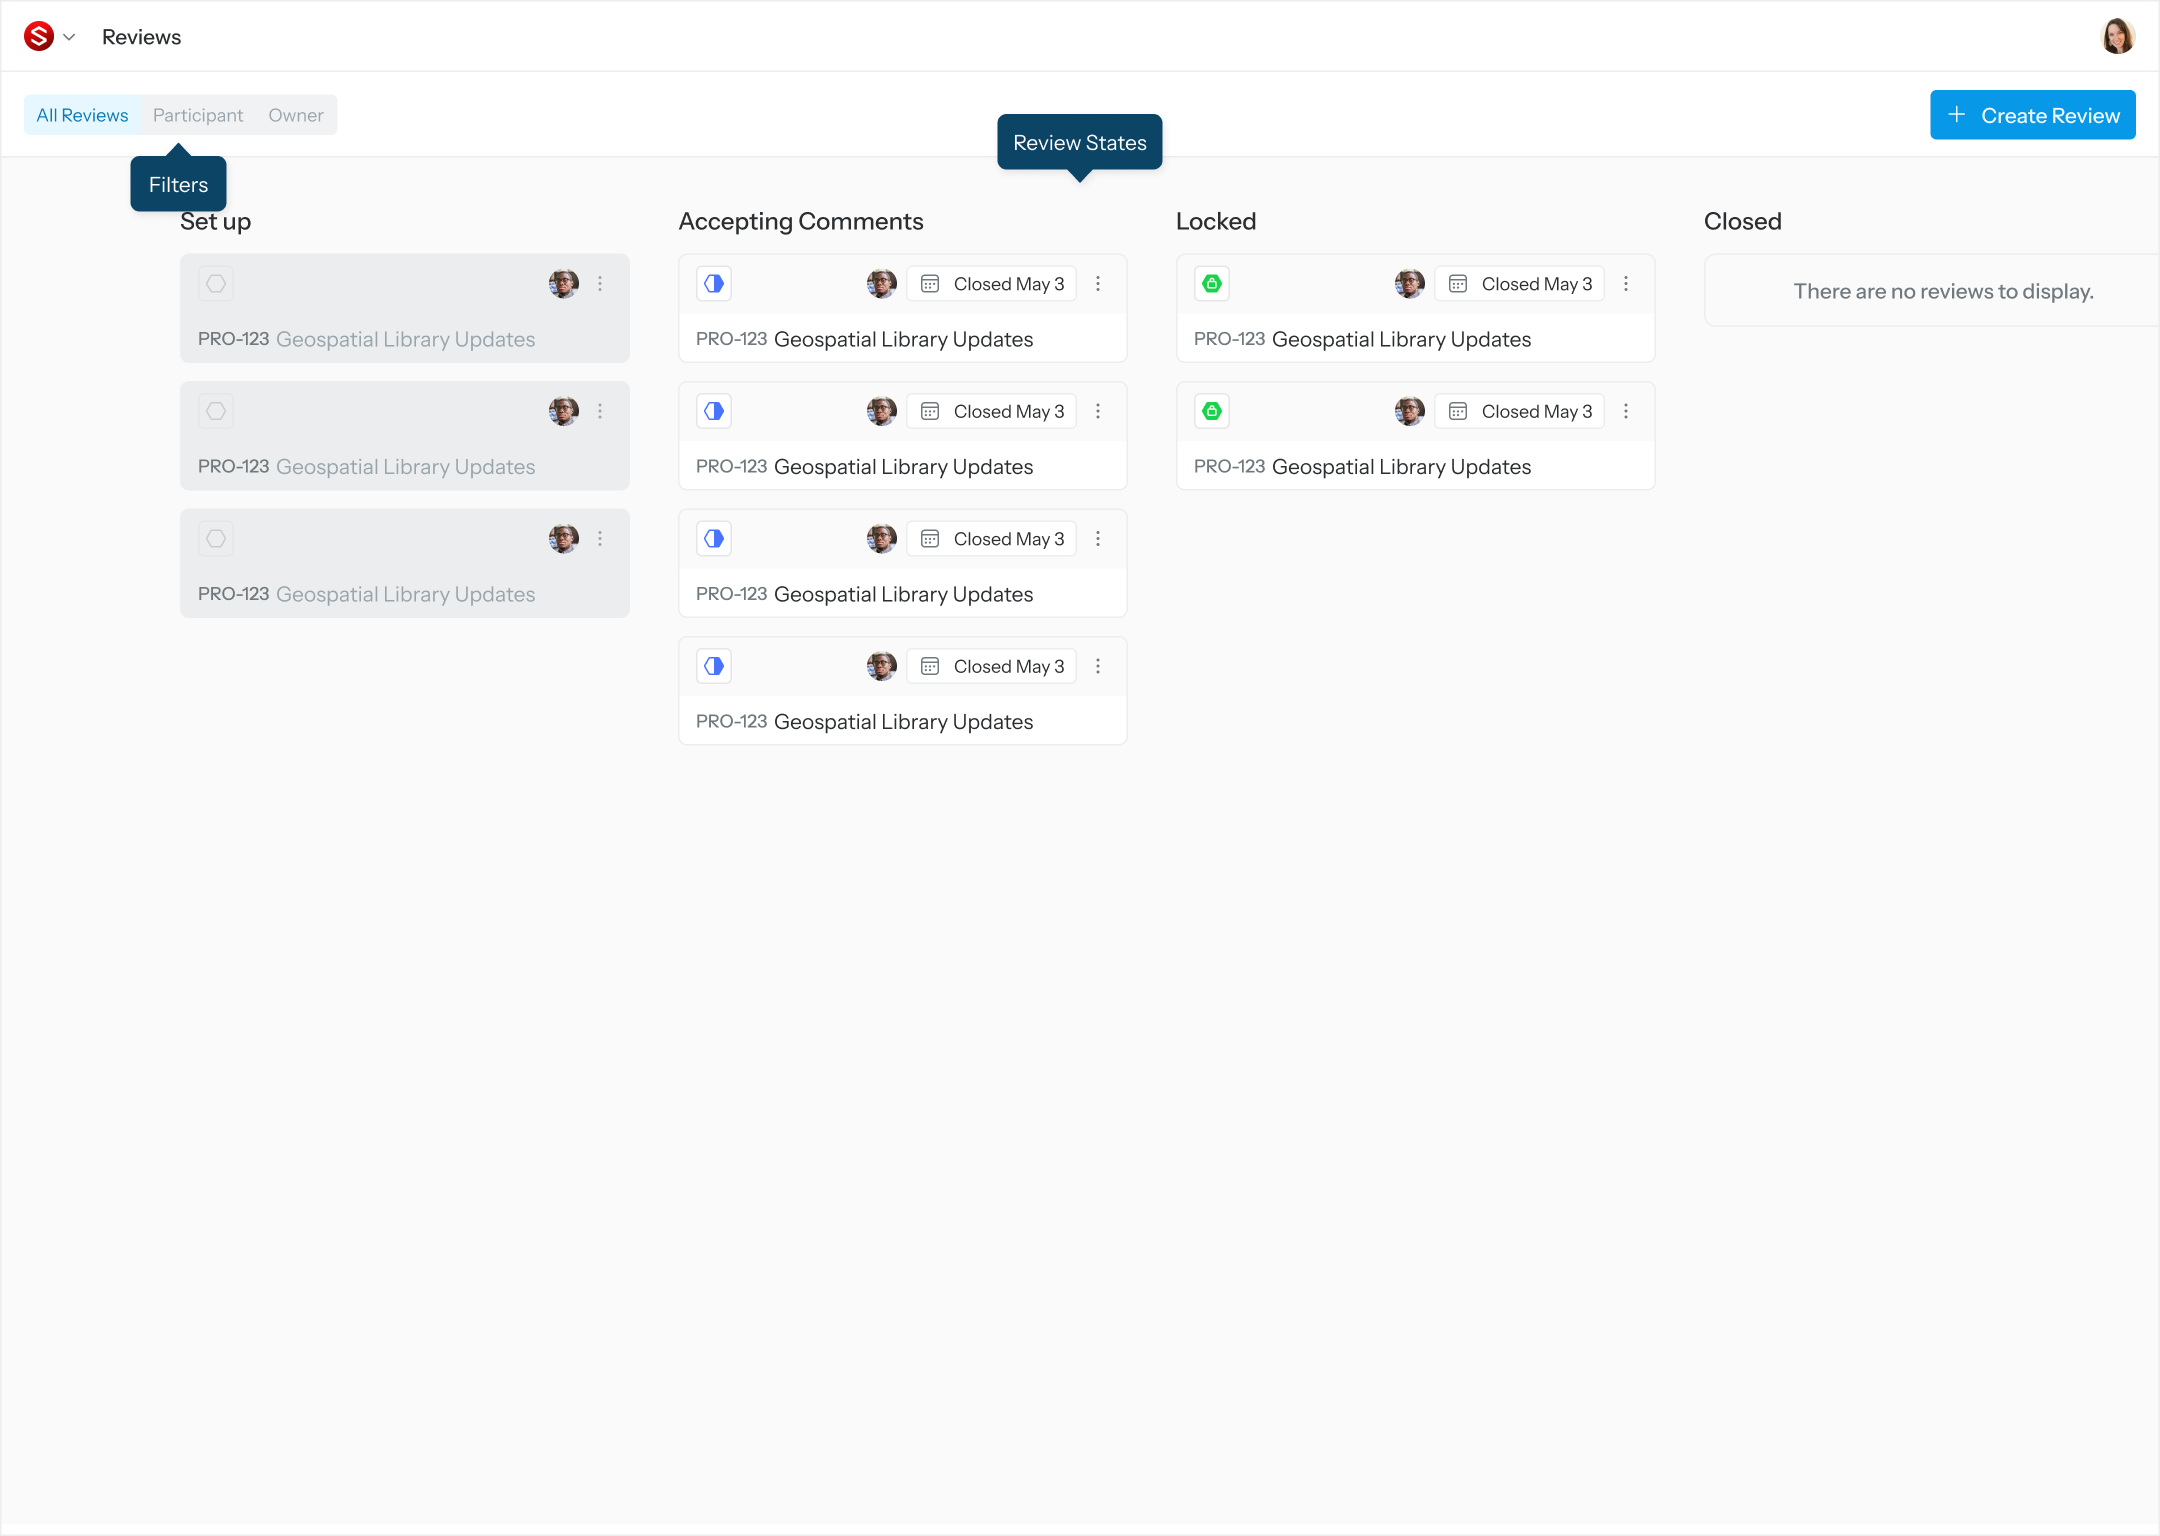This screenshot has height=1536, width=2160.
Task: Click green lock status icon on second Locked card
Action: point(1212,411)
